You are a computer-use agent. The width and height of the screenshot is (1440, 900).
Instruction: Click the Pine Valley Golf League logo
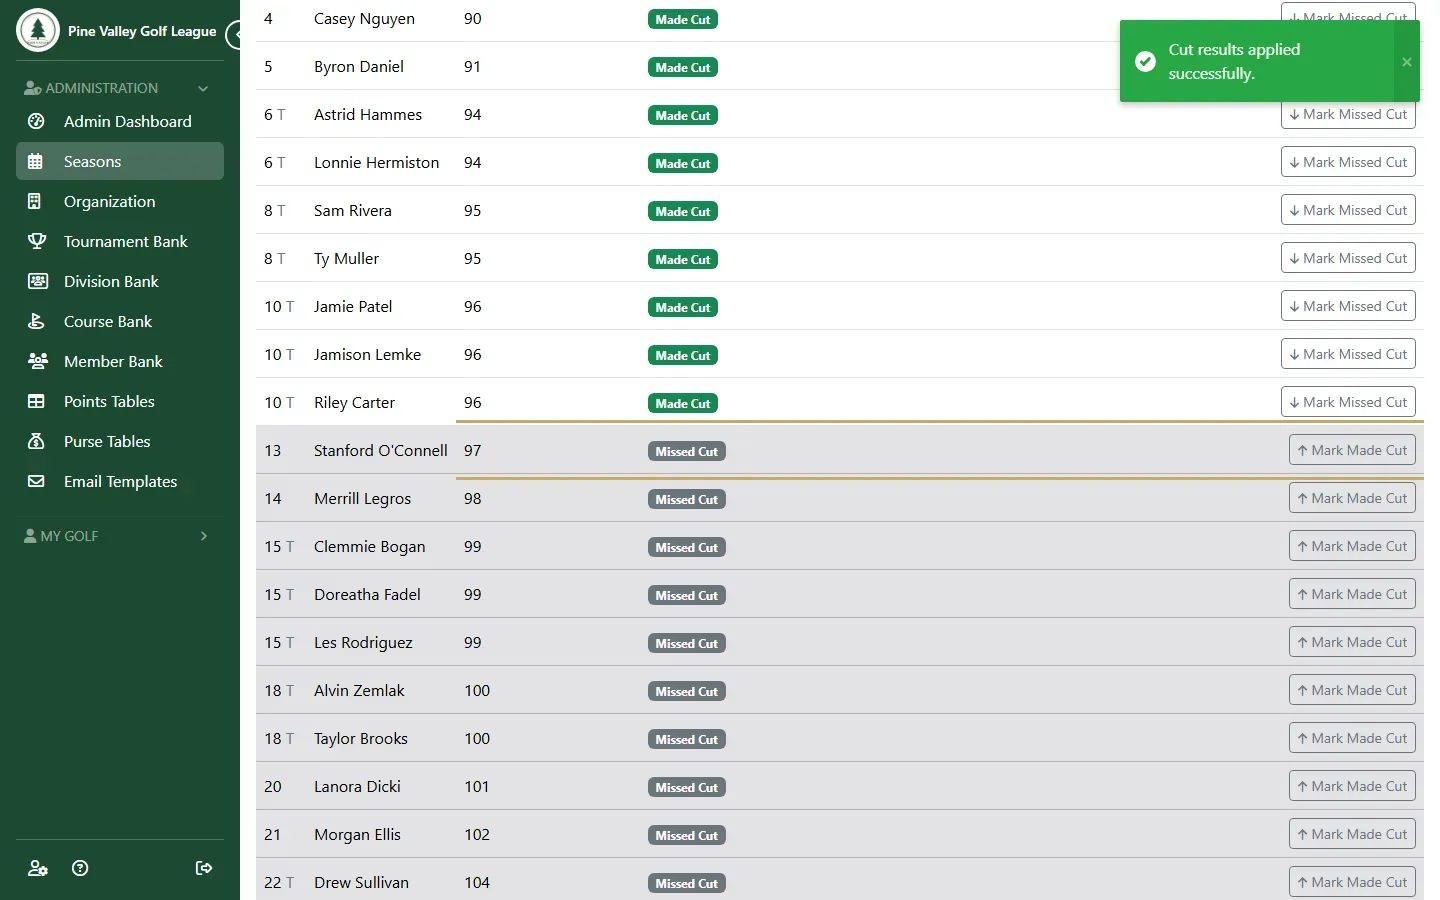(x=38, y=30)
